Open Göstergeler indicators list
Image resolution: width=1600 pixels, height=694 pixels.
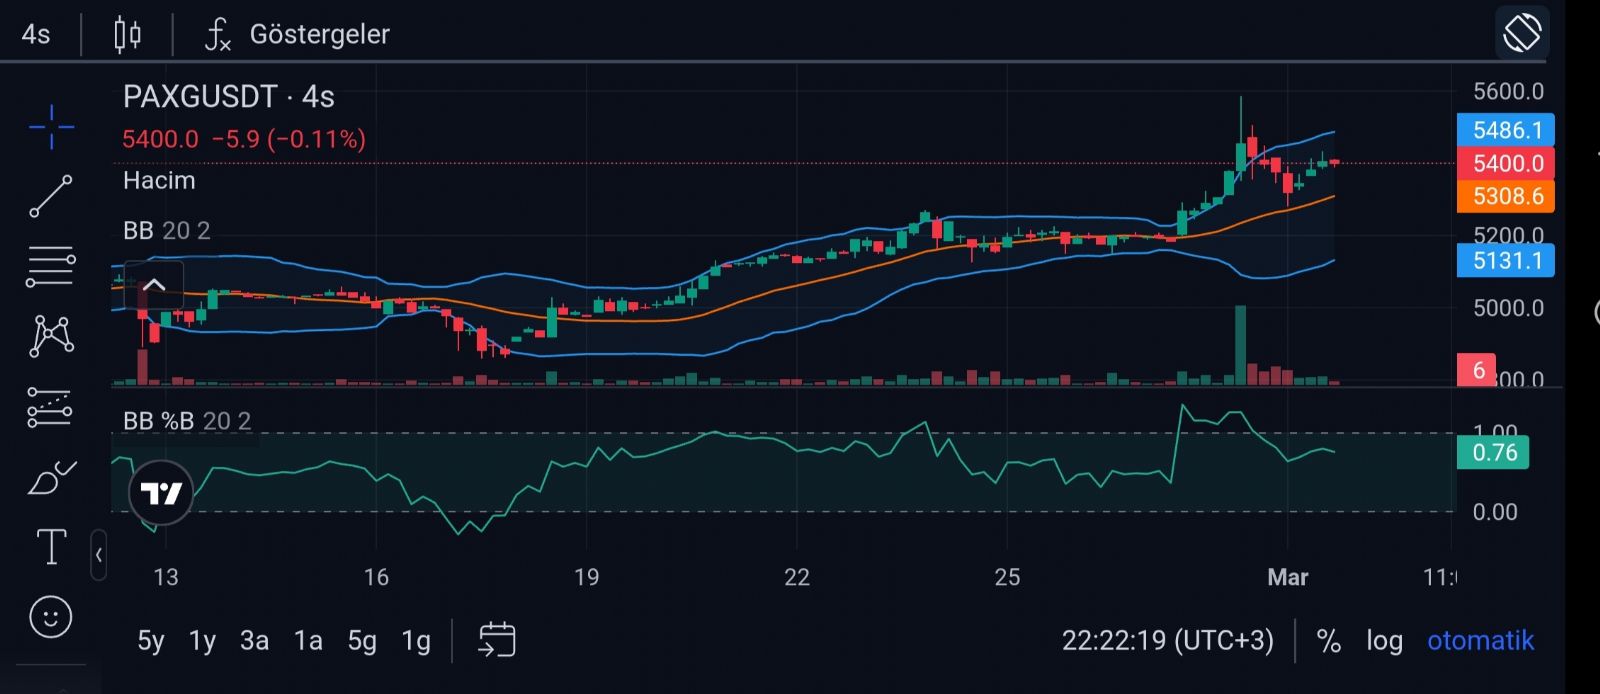(298, 34)
